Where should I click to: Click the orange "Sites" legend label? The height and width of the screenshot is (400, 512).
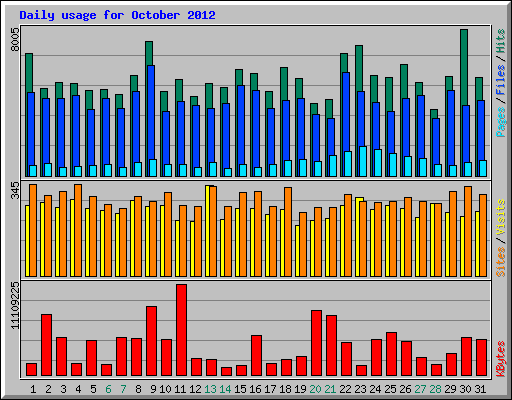pos(501,262)
